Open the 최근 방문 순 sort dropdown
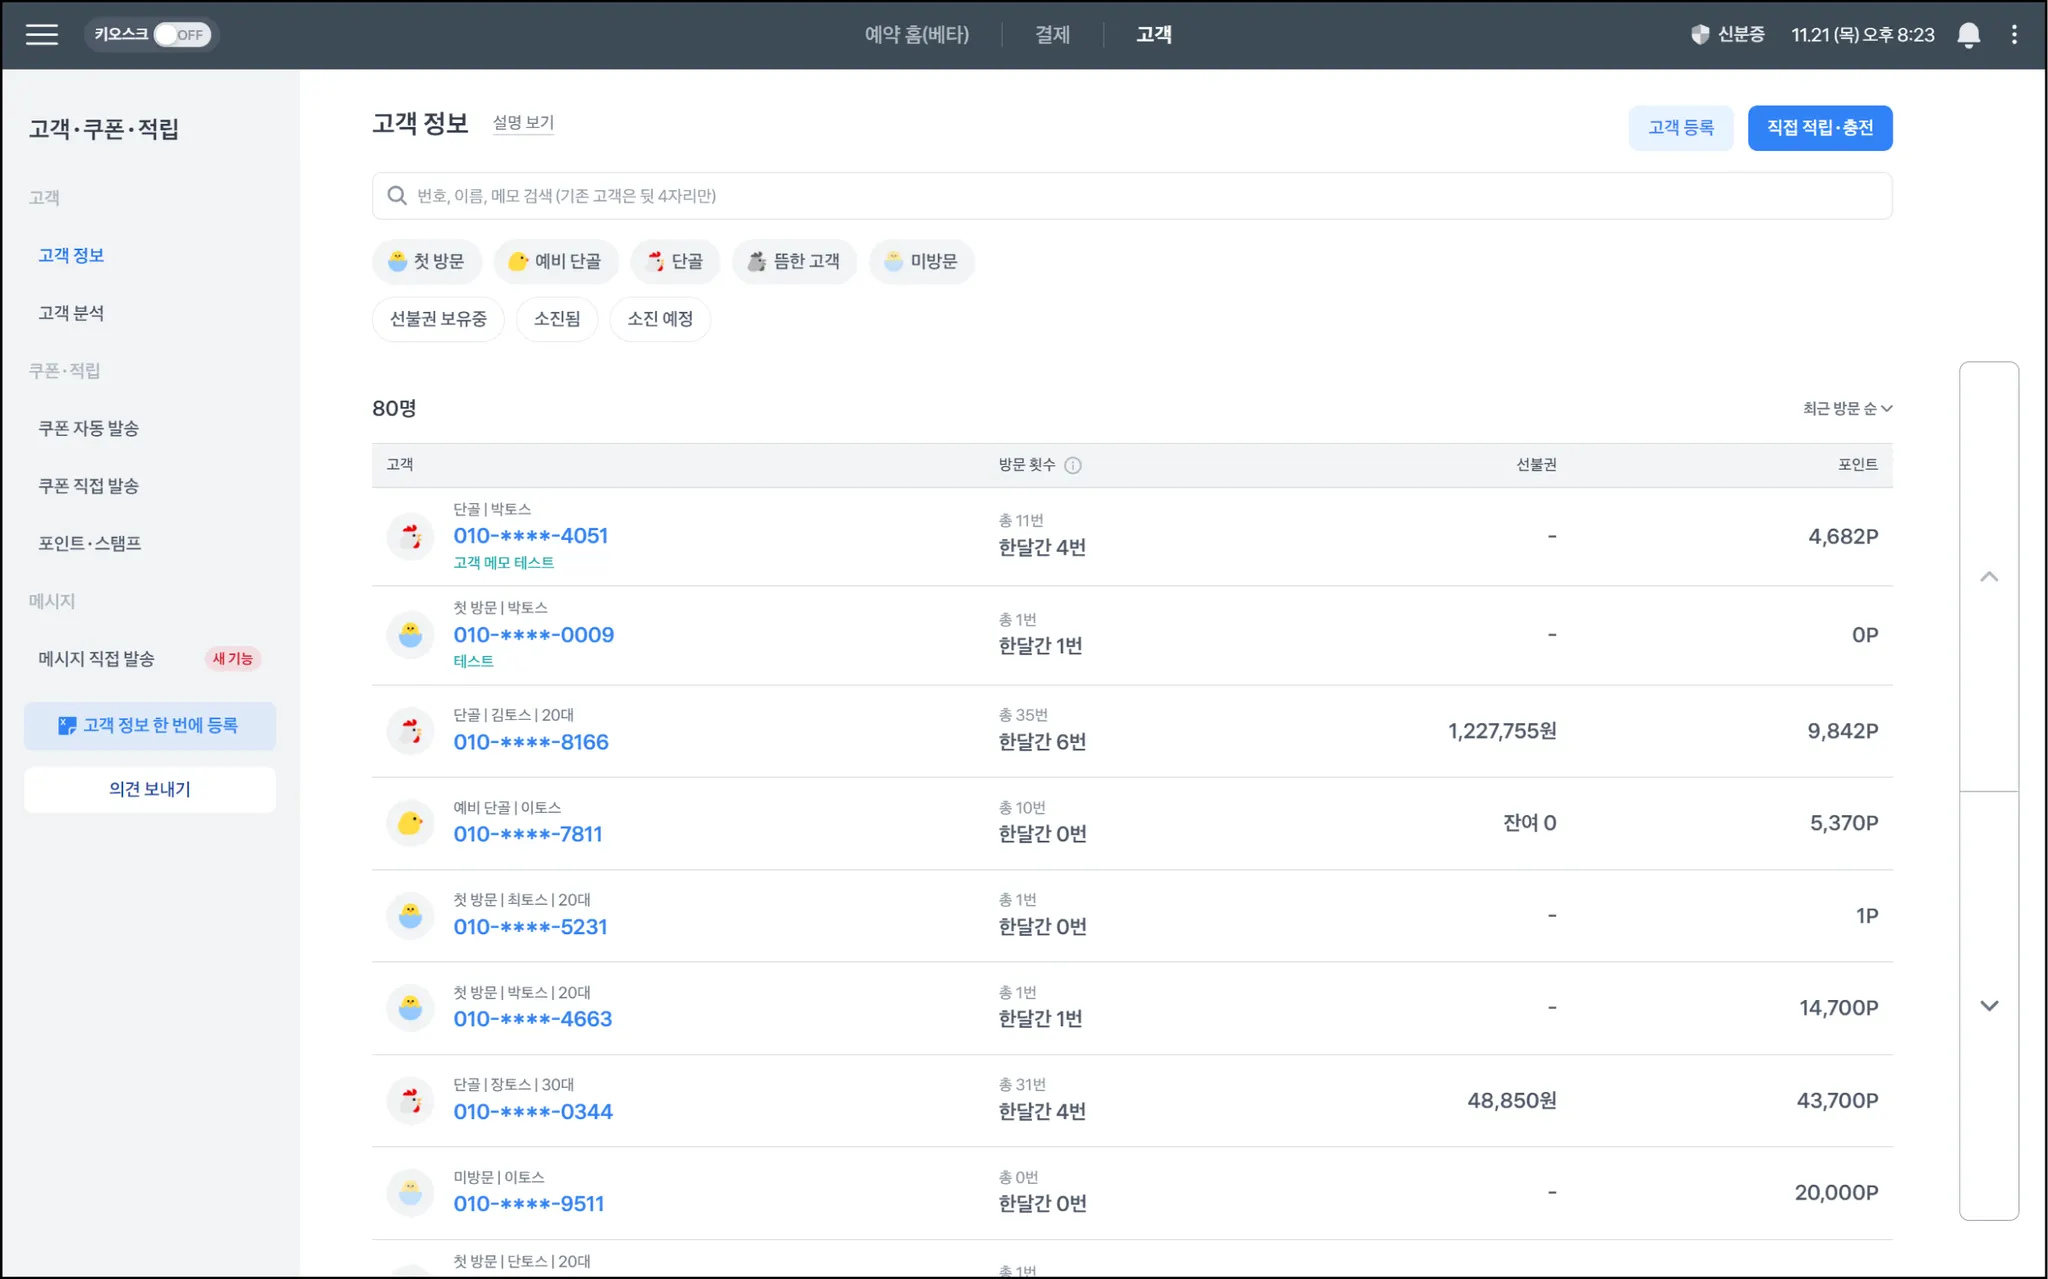The image size is (2048, 1279). tap(1846, 408)
